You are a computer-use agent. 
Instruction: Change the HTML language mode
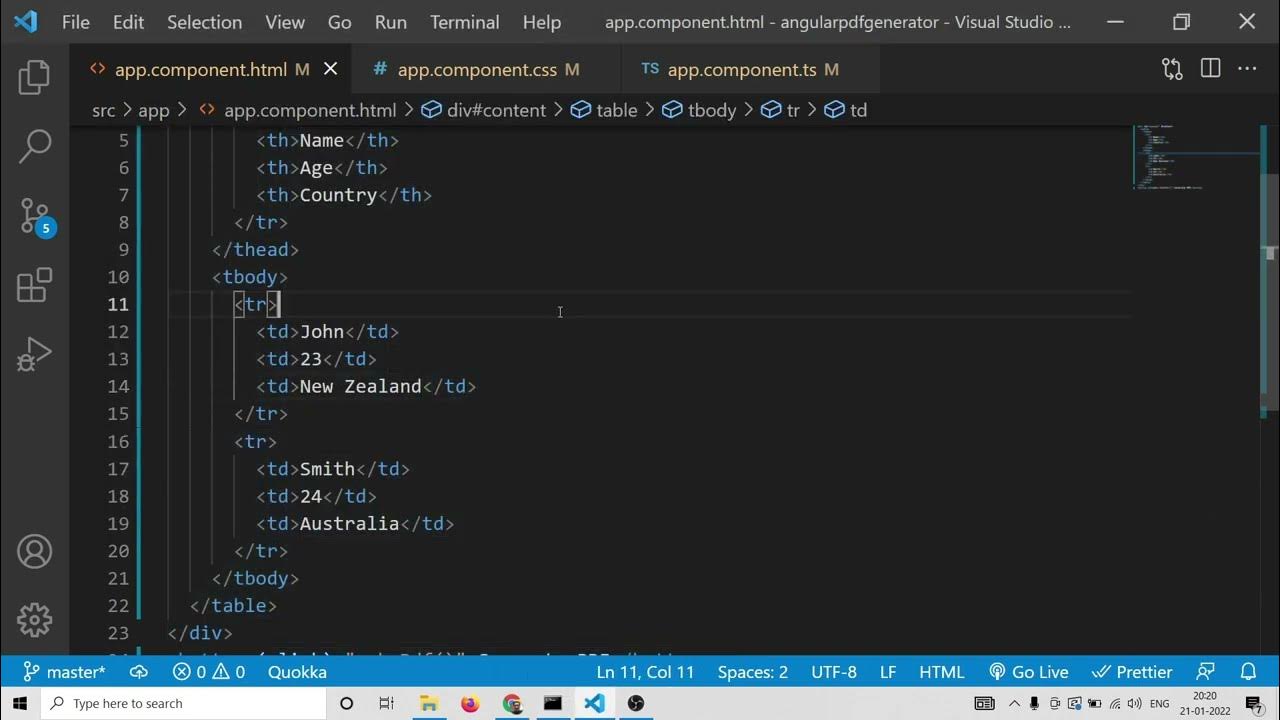pos(941,672)
